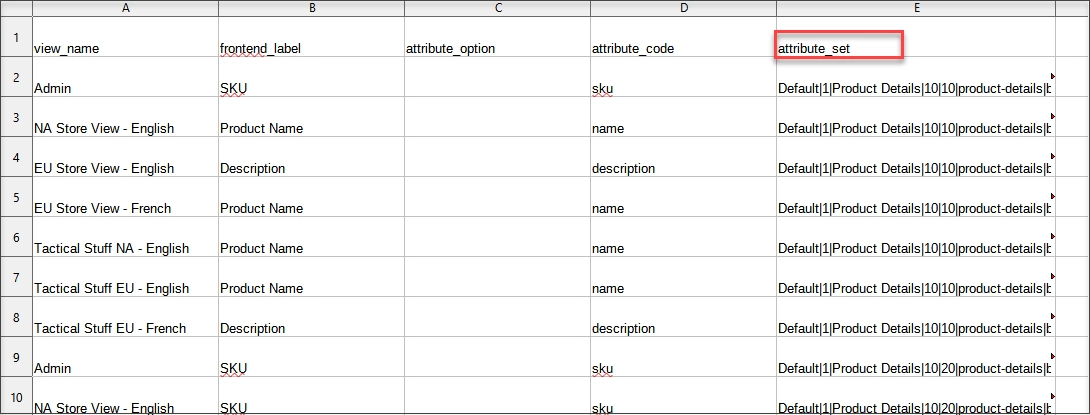Click the attribute_code header cell
The image size is (1090, 415).
[684, 37]
